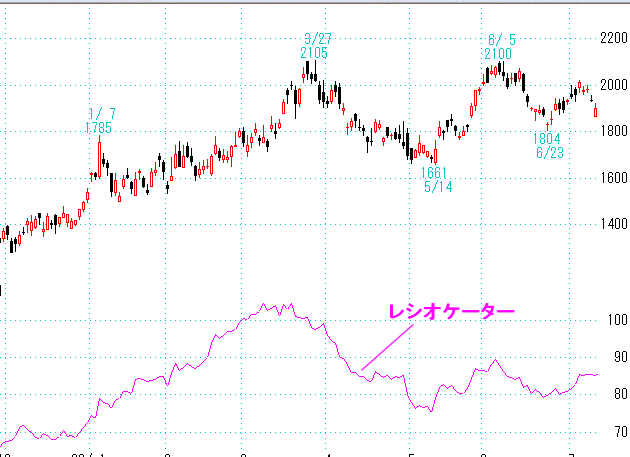The height and width of the screenshot is (457, 630).
Task: Click the 2000 price axis label
Action: tap(612, 85)
